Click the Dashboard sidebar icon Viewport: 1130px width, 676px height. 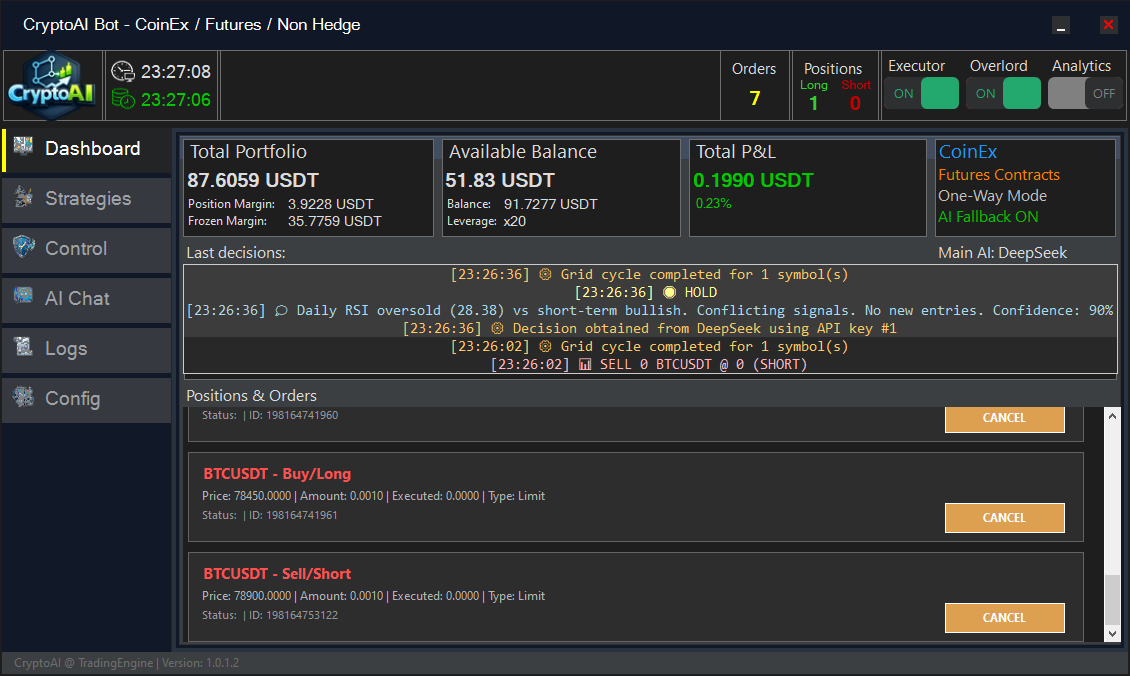tap(24, 148)
